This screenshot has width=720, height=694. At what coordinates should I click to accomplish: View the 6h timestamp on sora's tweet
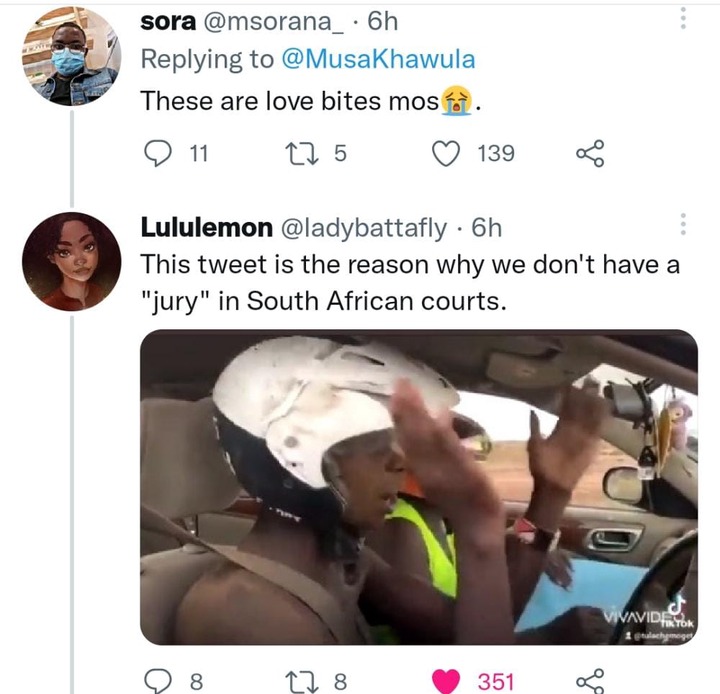(x=382, y=21)
